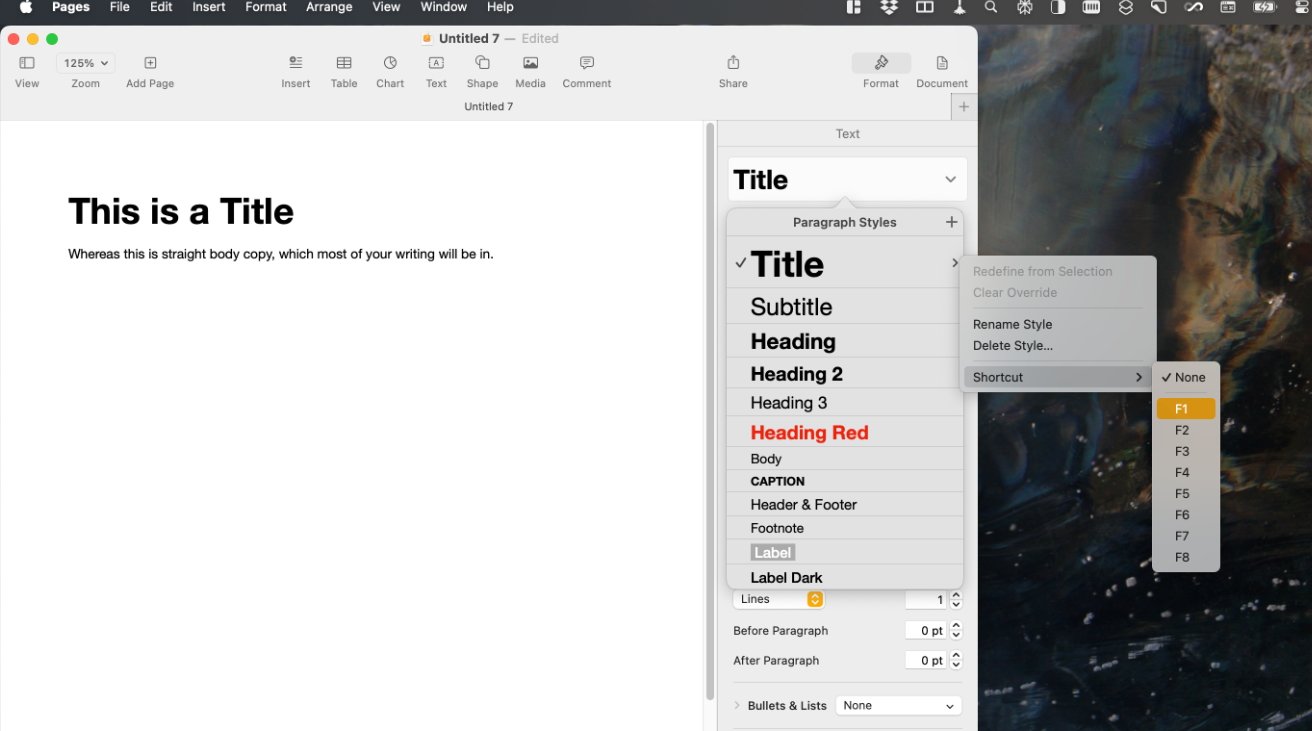Image resolution: width=1312 pixels, height=731 pixels.
Task: Open the Media toolbar icon
Action: click(530, 63)
